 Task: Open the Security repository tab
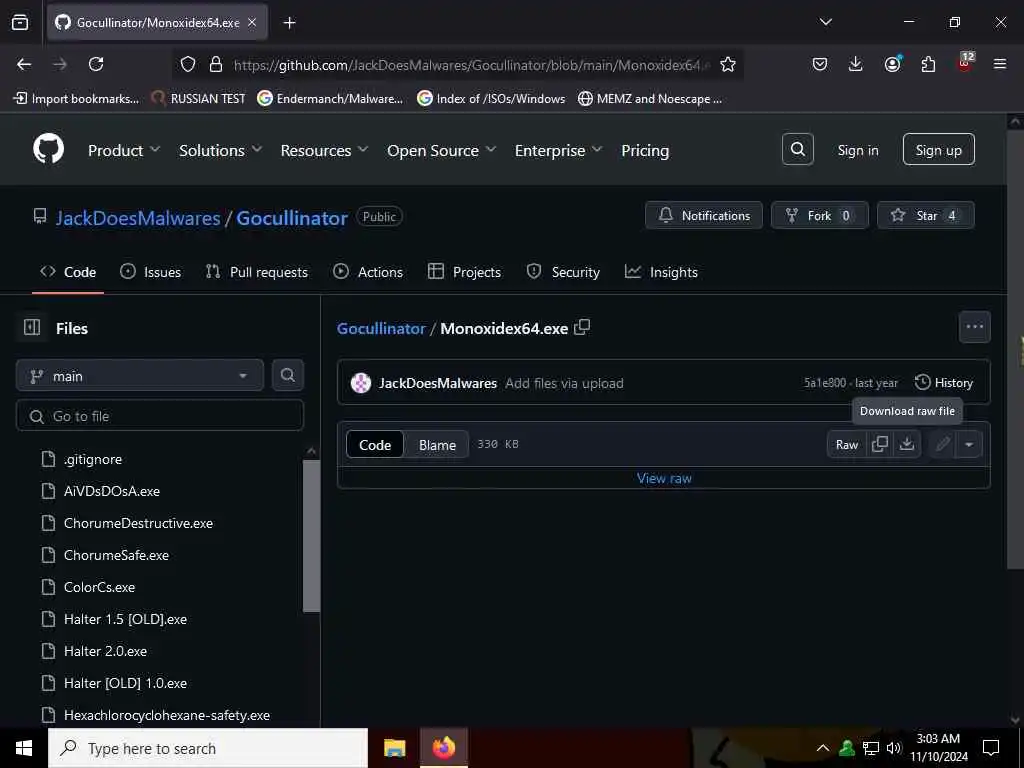(563, 272)
